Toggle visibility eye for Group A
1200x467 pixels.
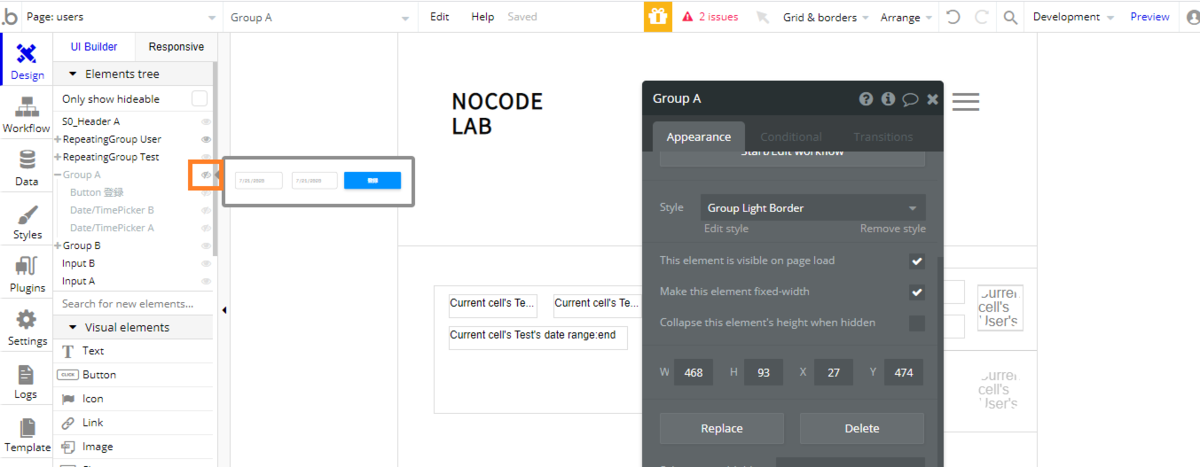click(x=206, y=175)
